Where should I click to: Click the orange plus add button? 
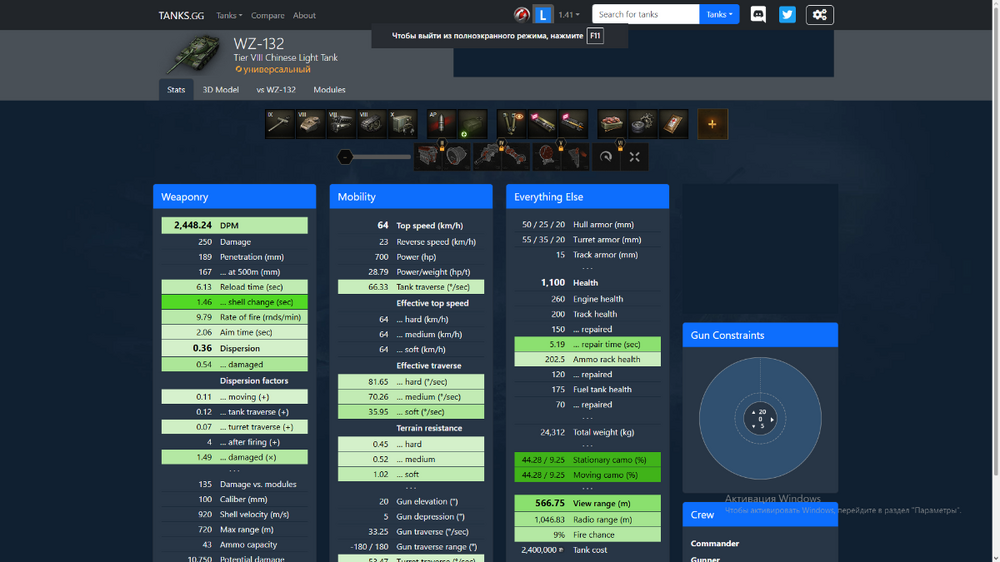pyautogui.click(x=712, y=124)
